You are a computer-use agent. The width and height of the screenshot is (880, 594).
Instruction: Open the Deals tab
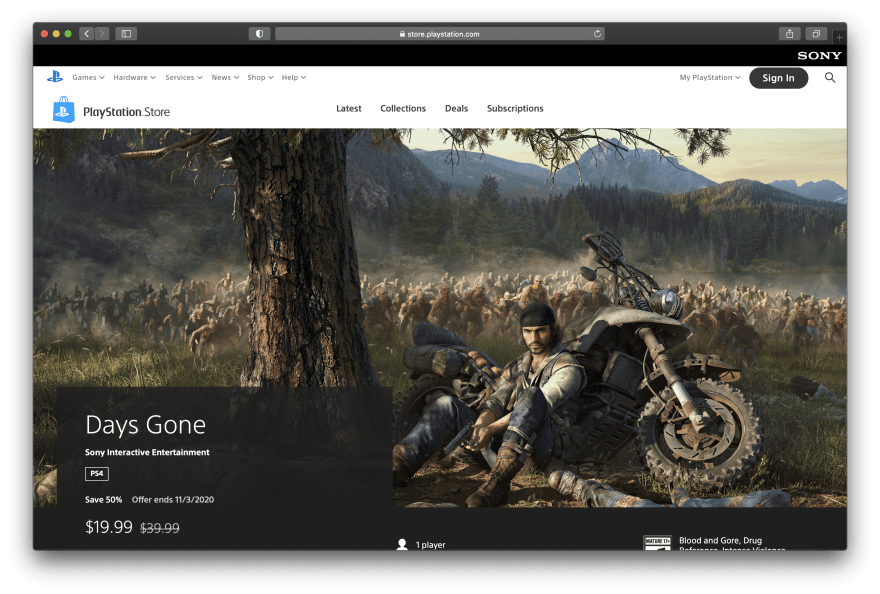pos(456,108)
